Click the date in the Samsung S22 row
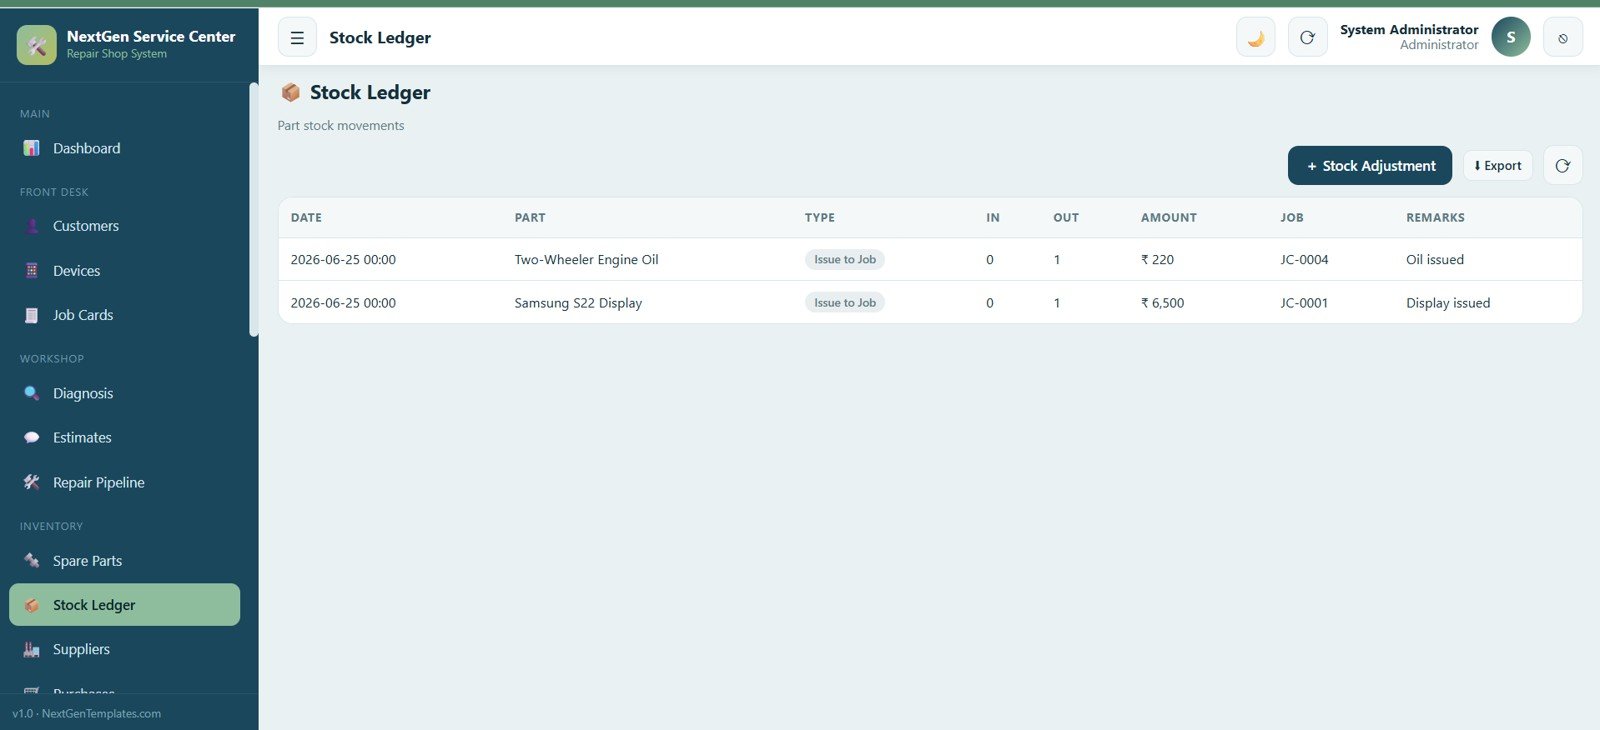The width and height of the screenshot is (1600, 730). pyautogui.click(x=343, y=303)
